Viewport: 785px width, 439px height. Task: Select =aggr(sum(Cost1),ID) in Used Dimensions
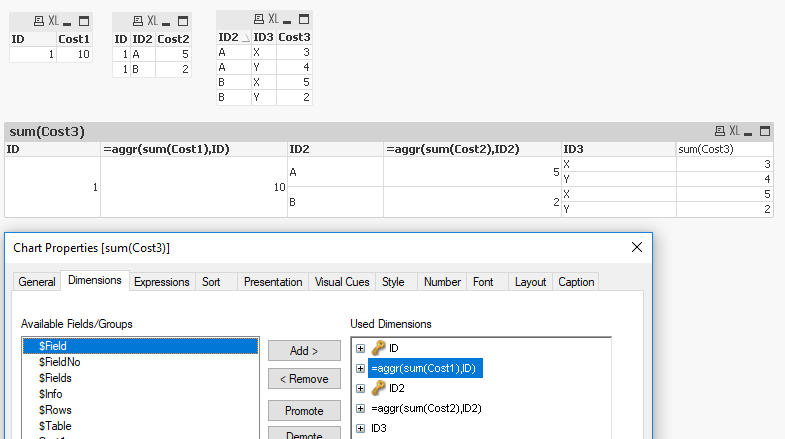(425, 368)
